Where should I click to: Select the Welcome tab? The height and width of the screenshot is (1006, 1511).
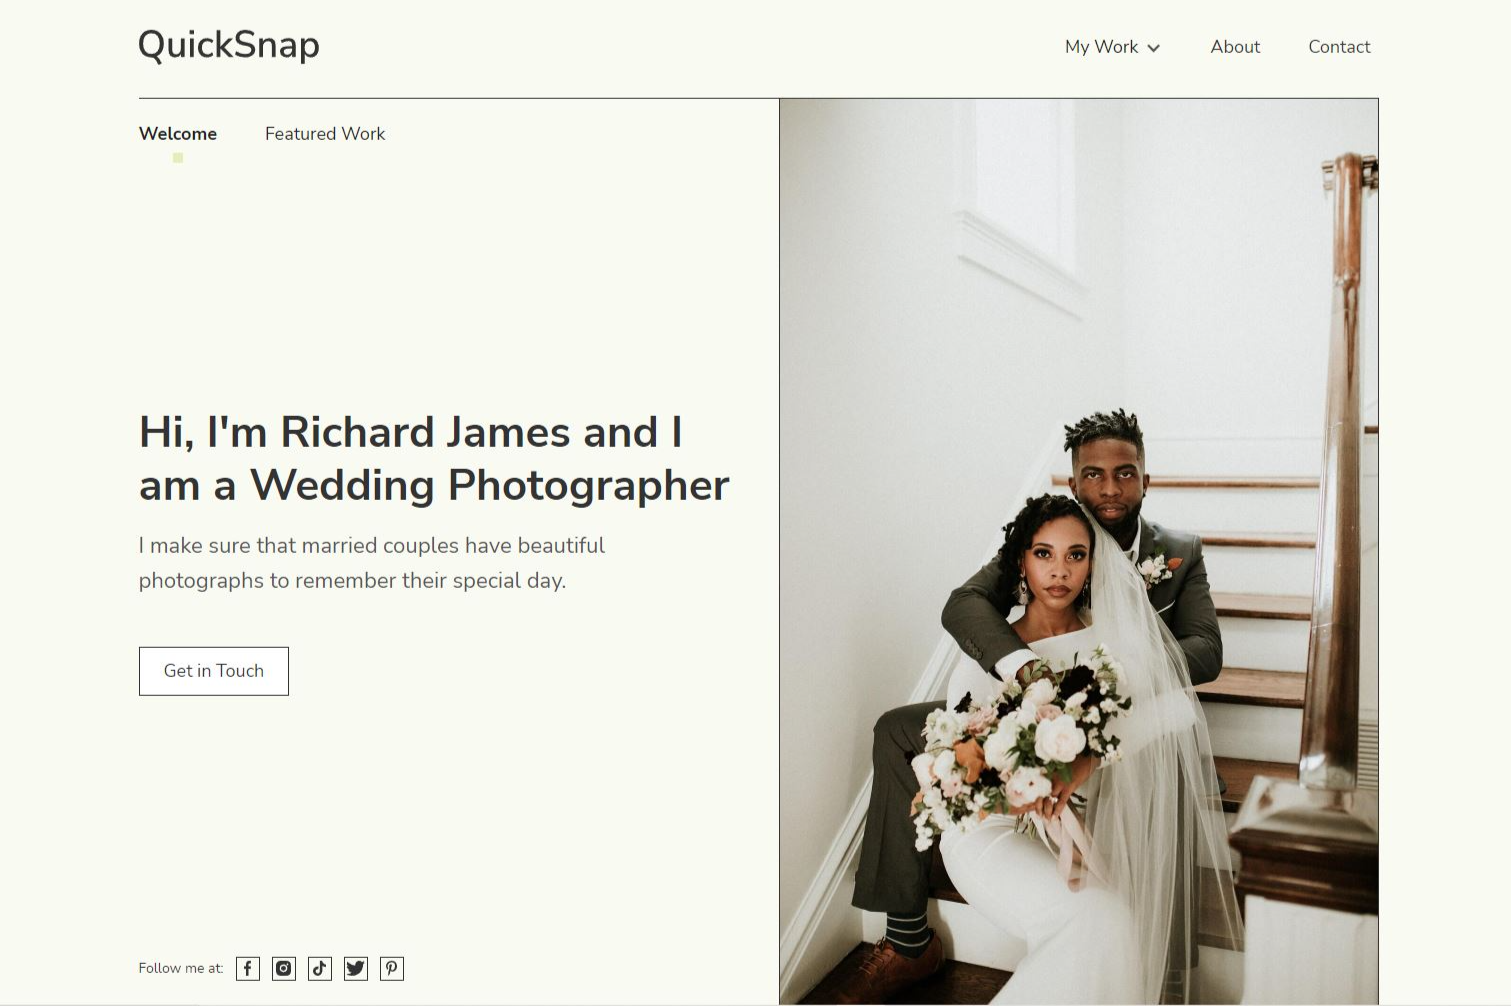click(178, 134)
